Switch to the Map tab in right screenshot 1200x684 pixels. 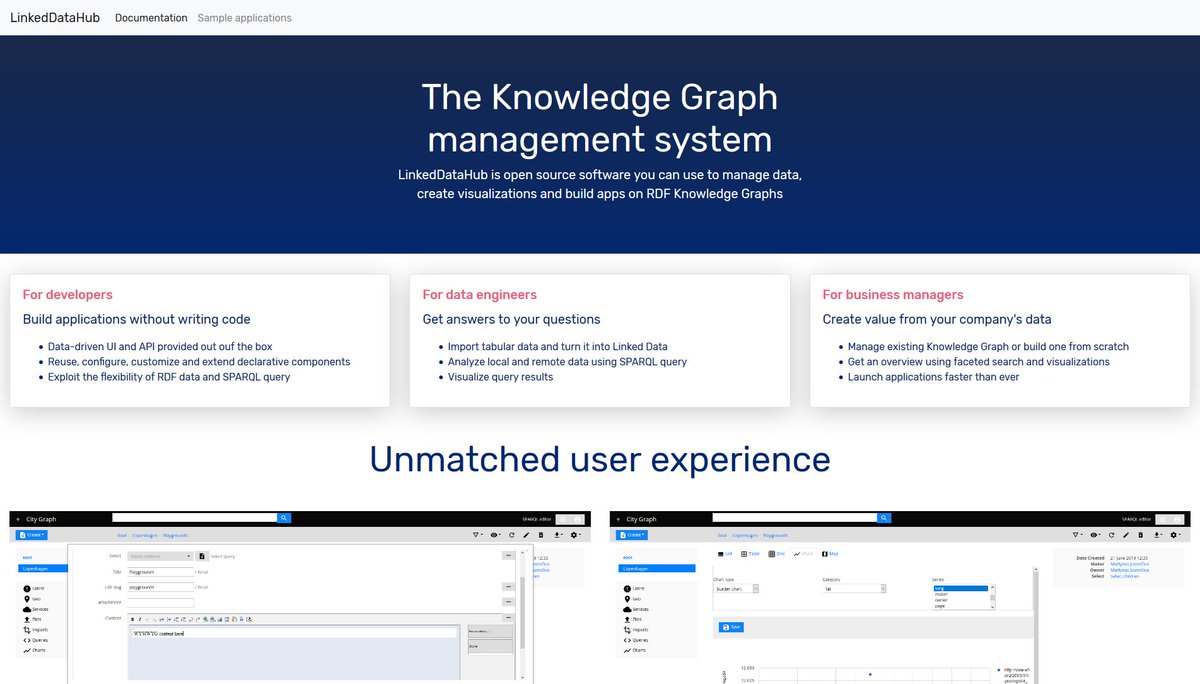pyautogui.click(x=830, y=554)
